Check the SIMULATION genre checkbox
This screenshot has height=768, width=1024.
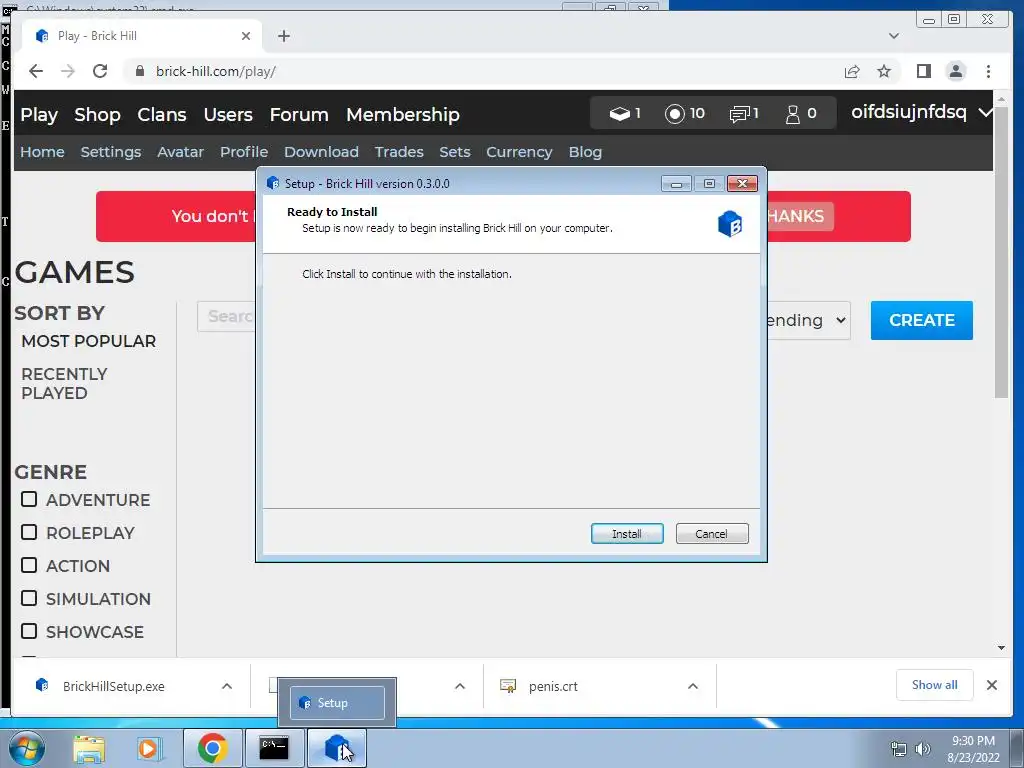point(29,598)
